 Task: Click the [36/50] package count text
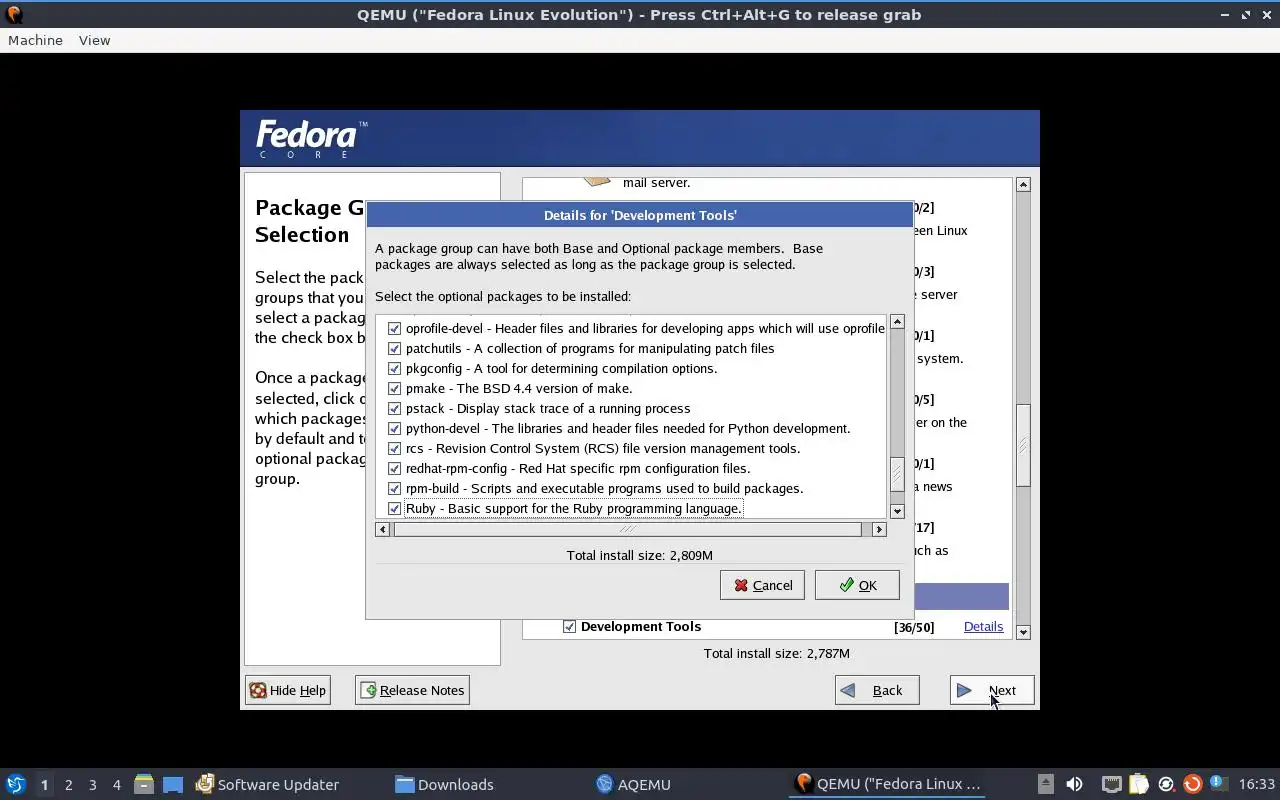tap(914, 627)
